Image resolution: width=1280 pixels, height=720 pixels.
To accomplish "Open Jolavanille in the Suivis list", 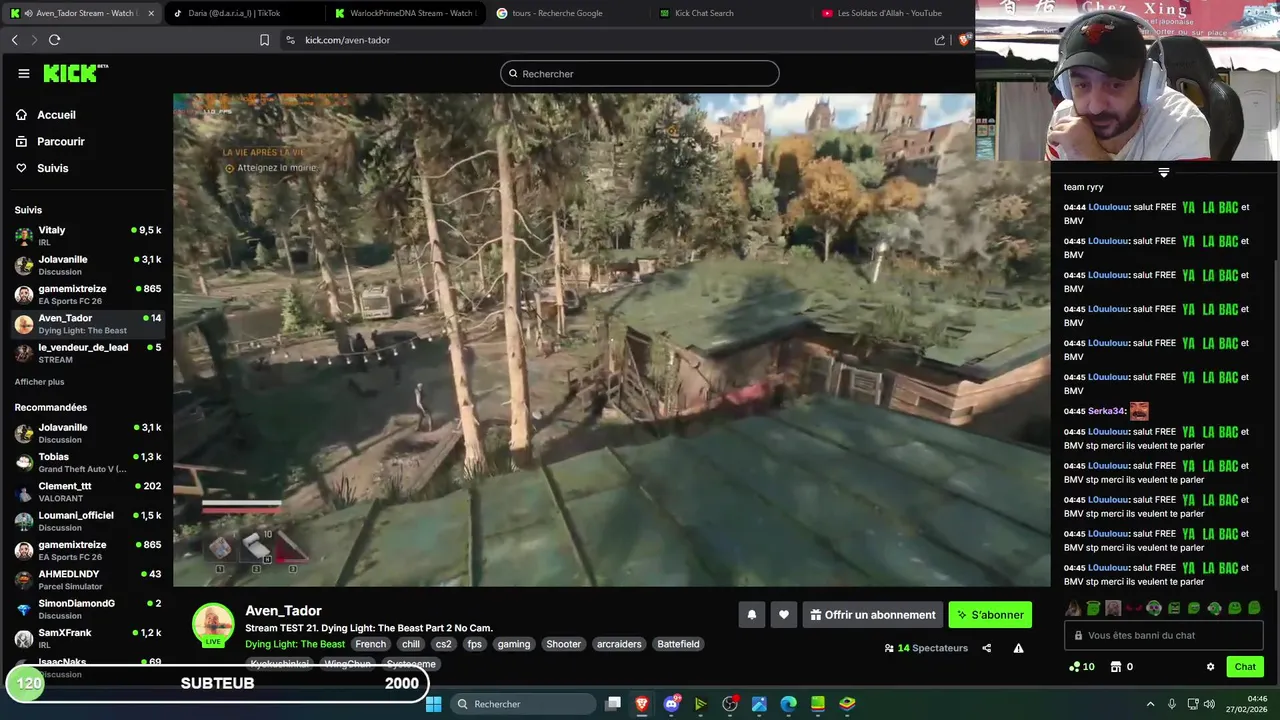I will pyautogui.click(x=88, y=265).
